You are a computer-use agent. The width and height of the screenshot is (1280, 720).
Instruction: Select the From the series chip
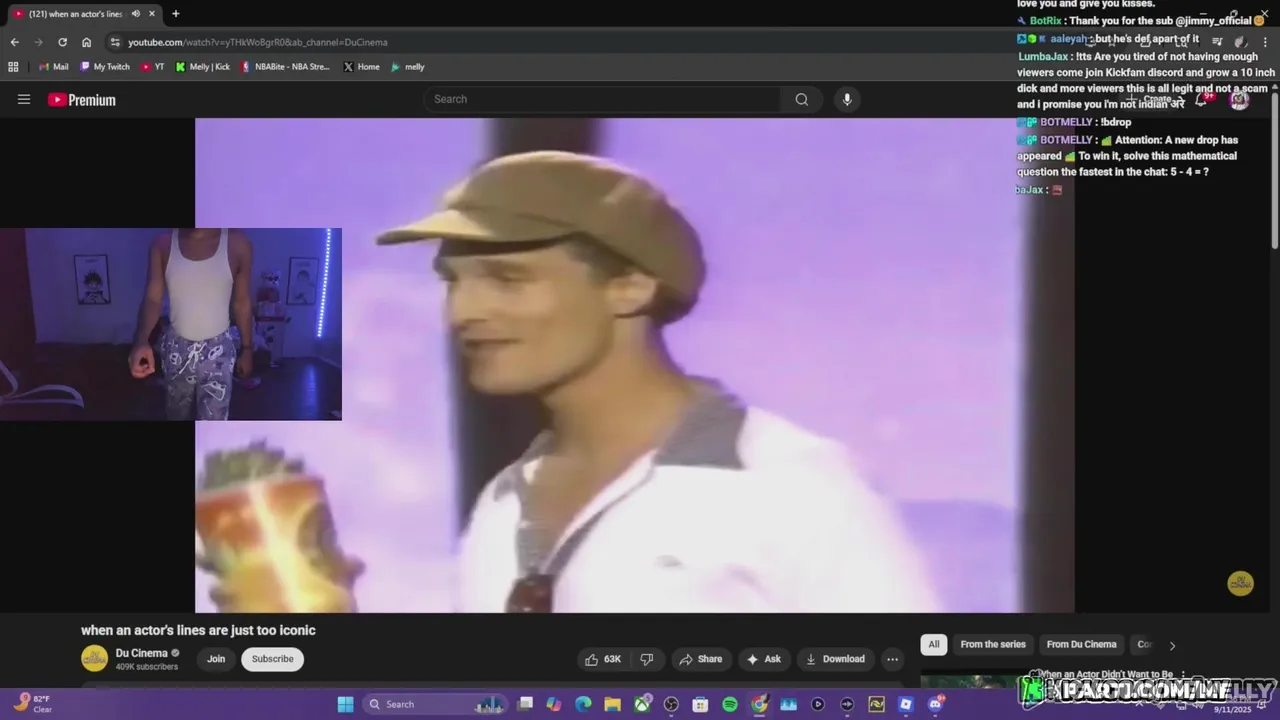[x=993, y=644]
